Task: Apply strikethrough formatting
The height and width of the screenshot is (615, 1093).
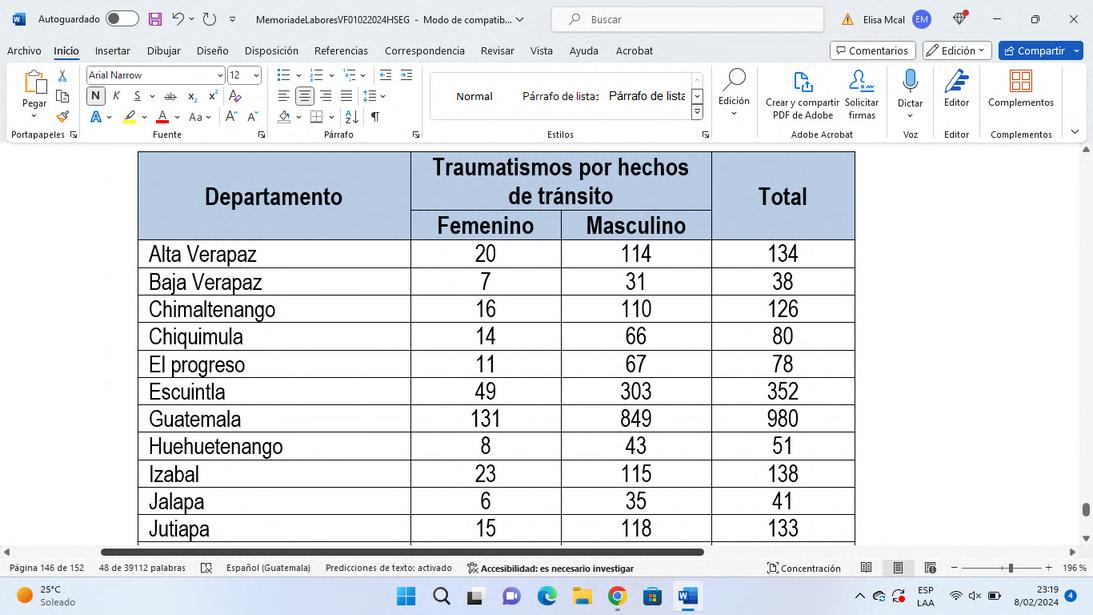Action: click(x=170, y=96)
